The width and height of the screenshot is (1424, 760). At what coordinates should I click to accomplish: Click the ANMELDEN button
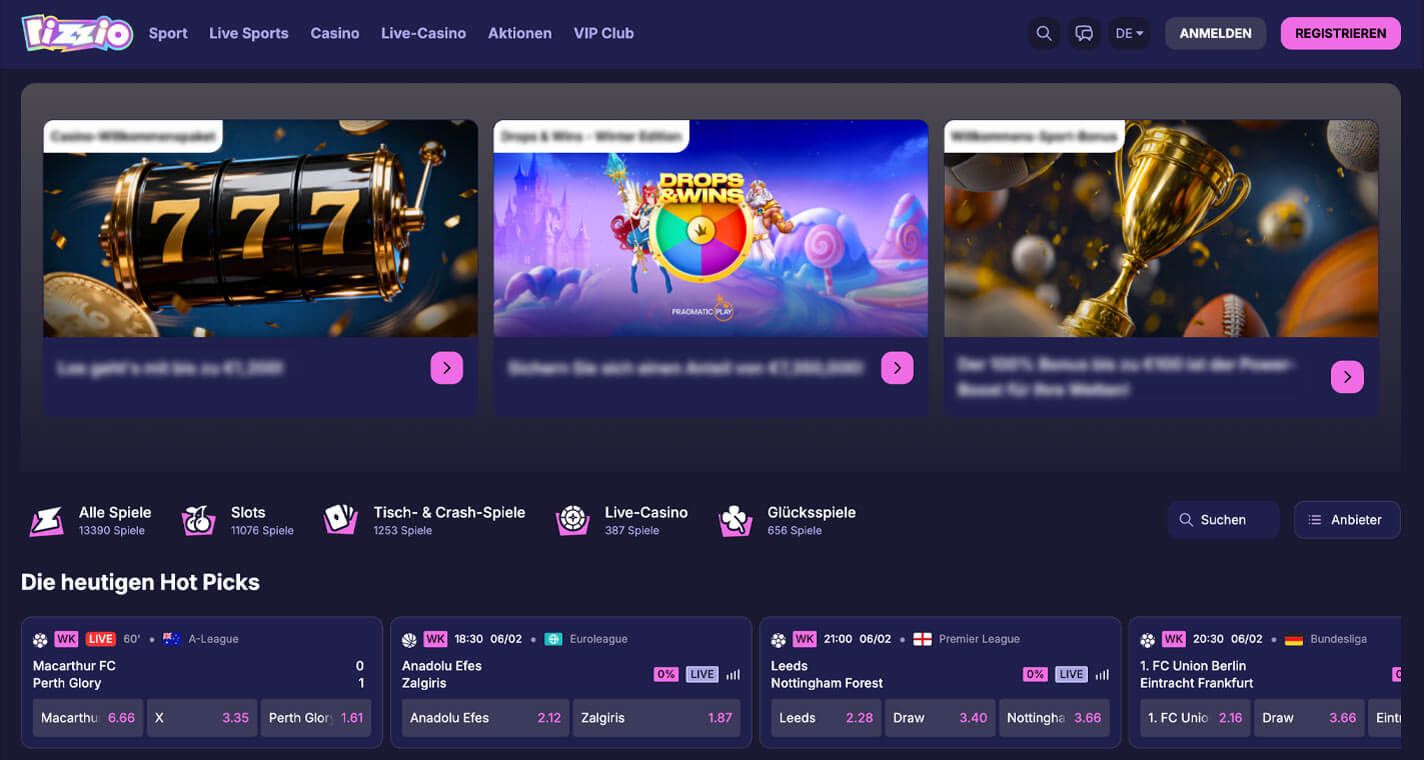[1215, 33]
